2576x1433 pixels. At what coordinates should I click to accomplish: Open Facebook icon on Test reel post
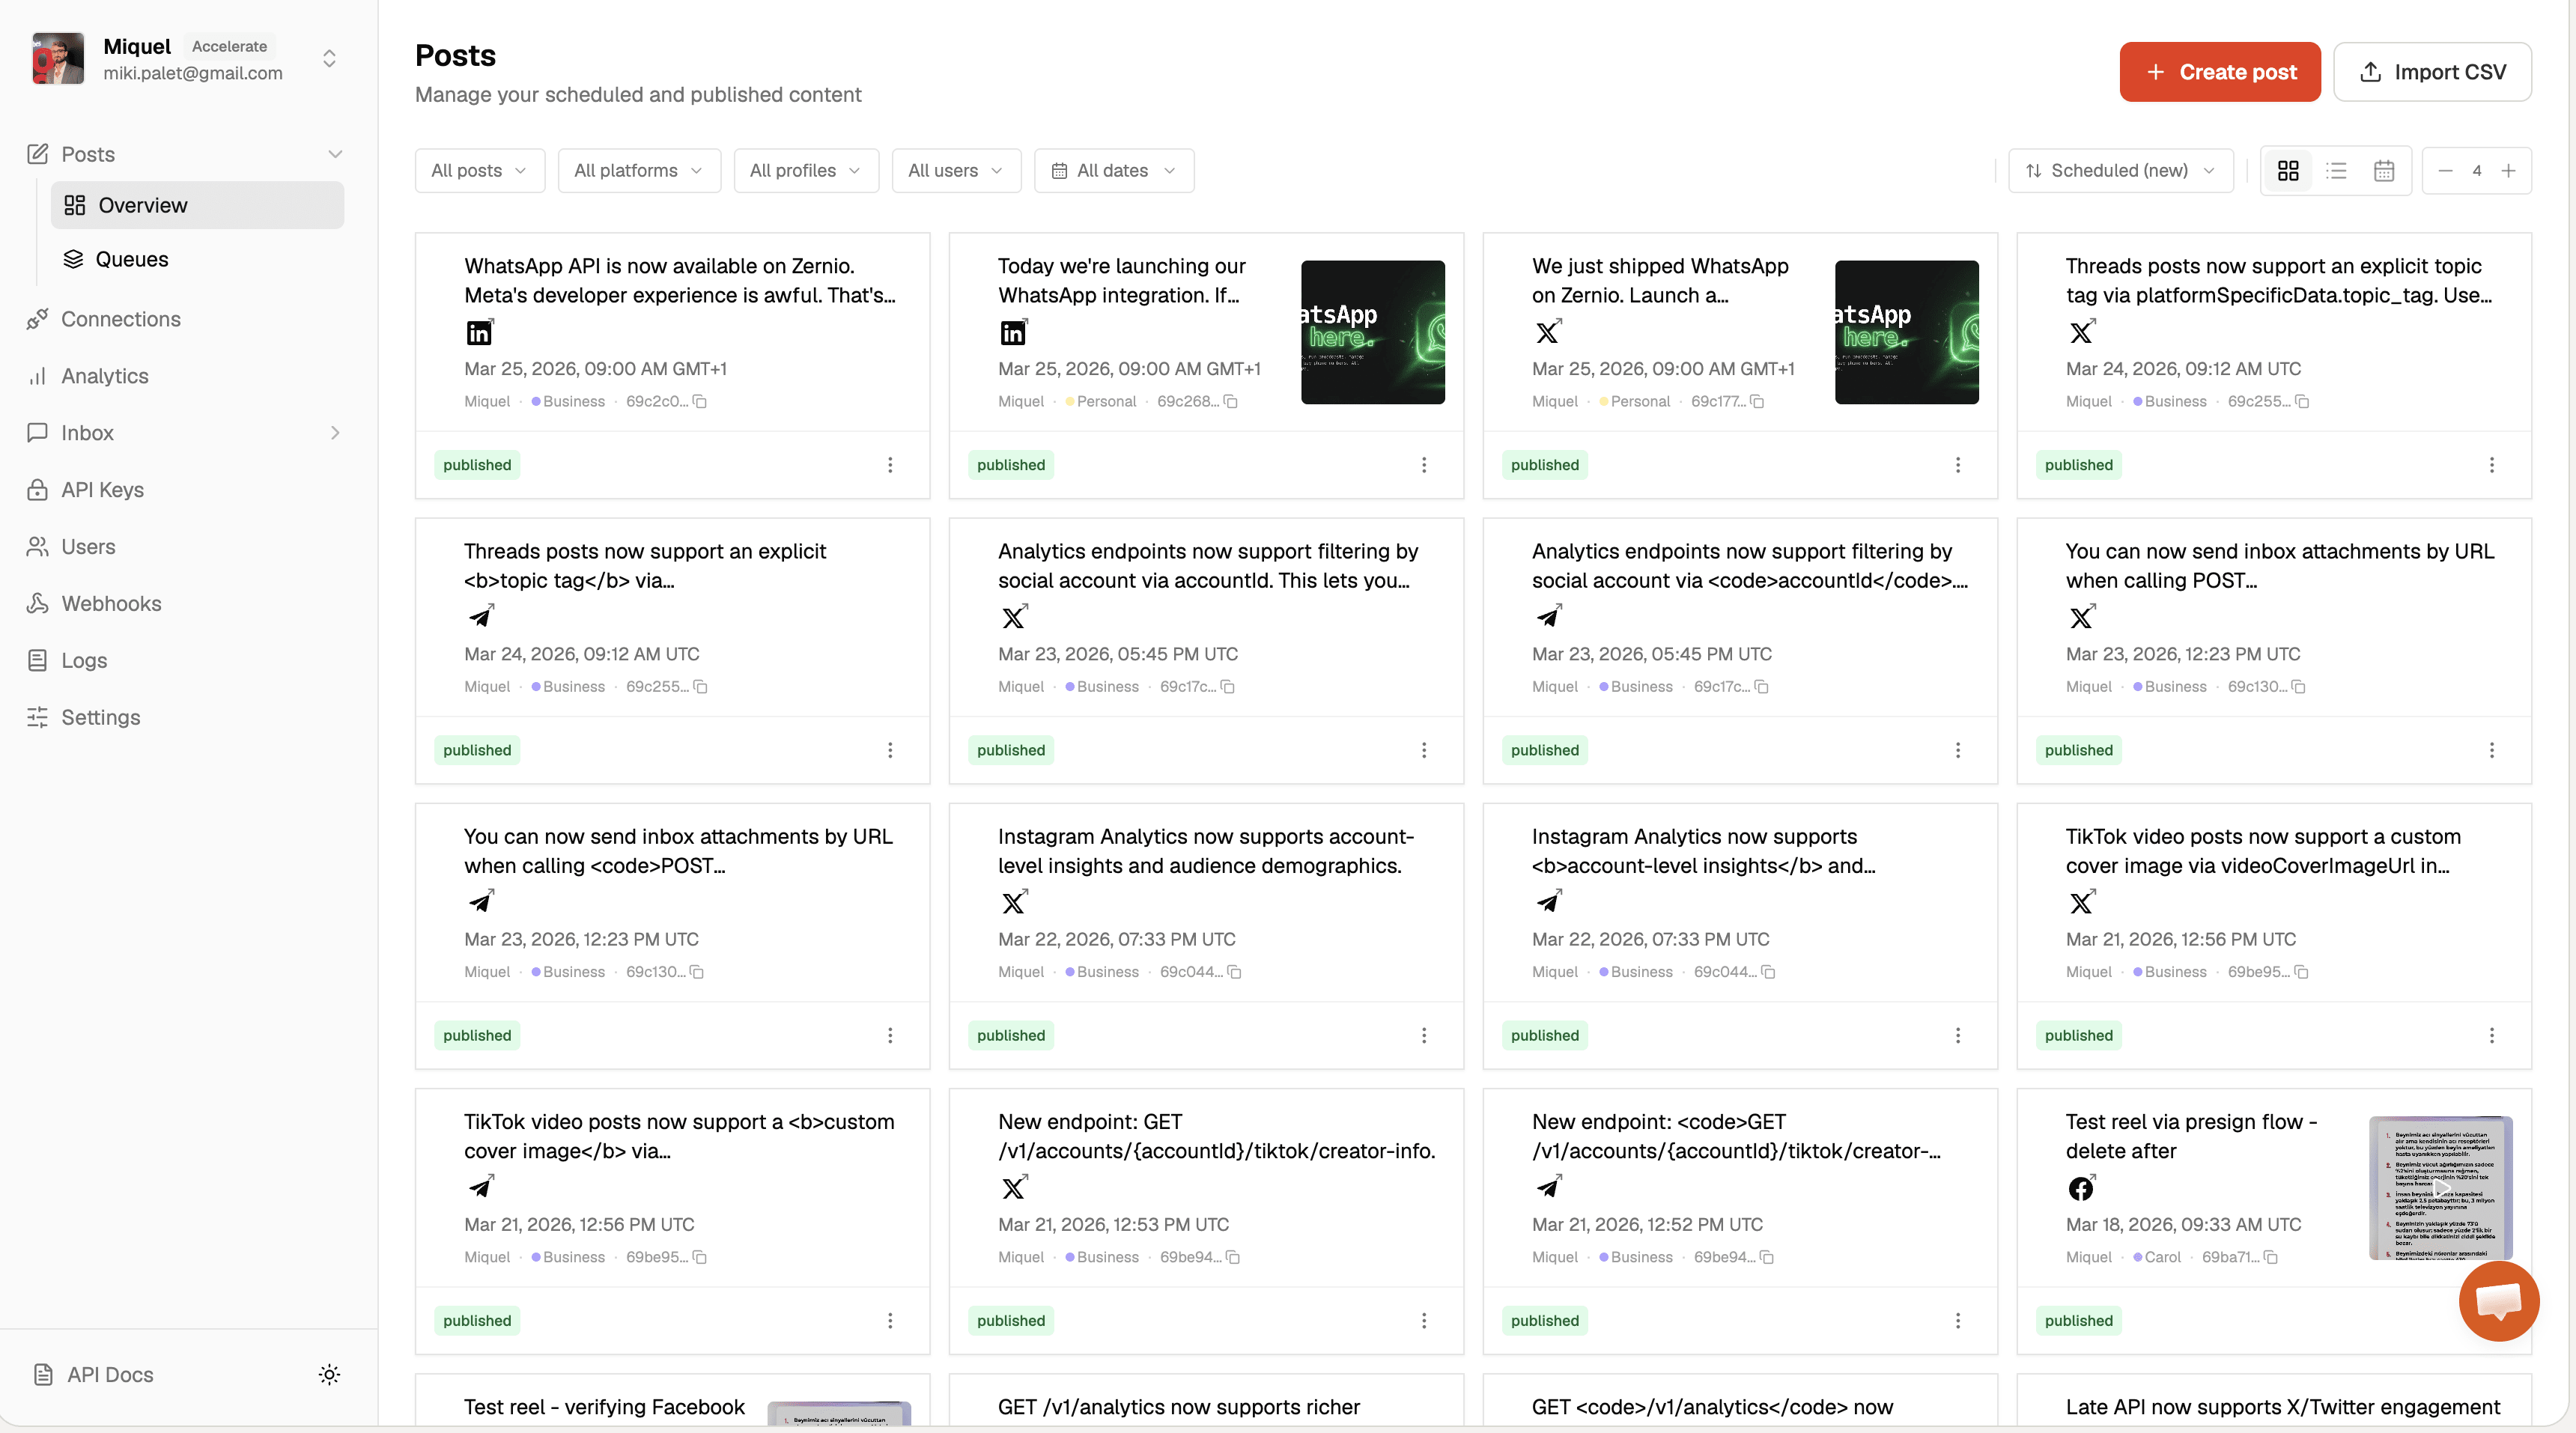(2081, 1188)
